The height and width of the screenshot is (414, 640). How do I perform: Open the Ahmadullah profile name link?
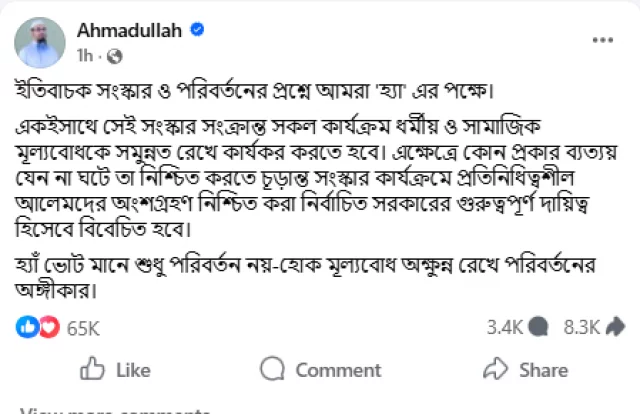130,30
